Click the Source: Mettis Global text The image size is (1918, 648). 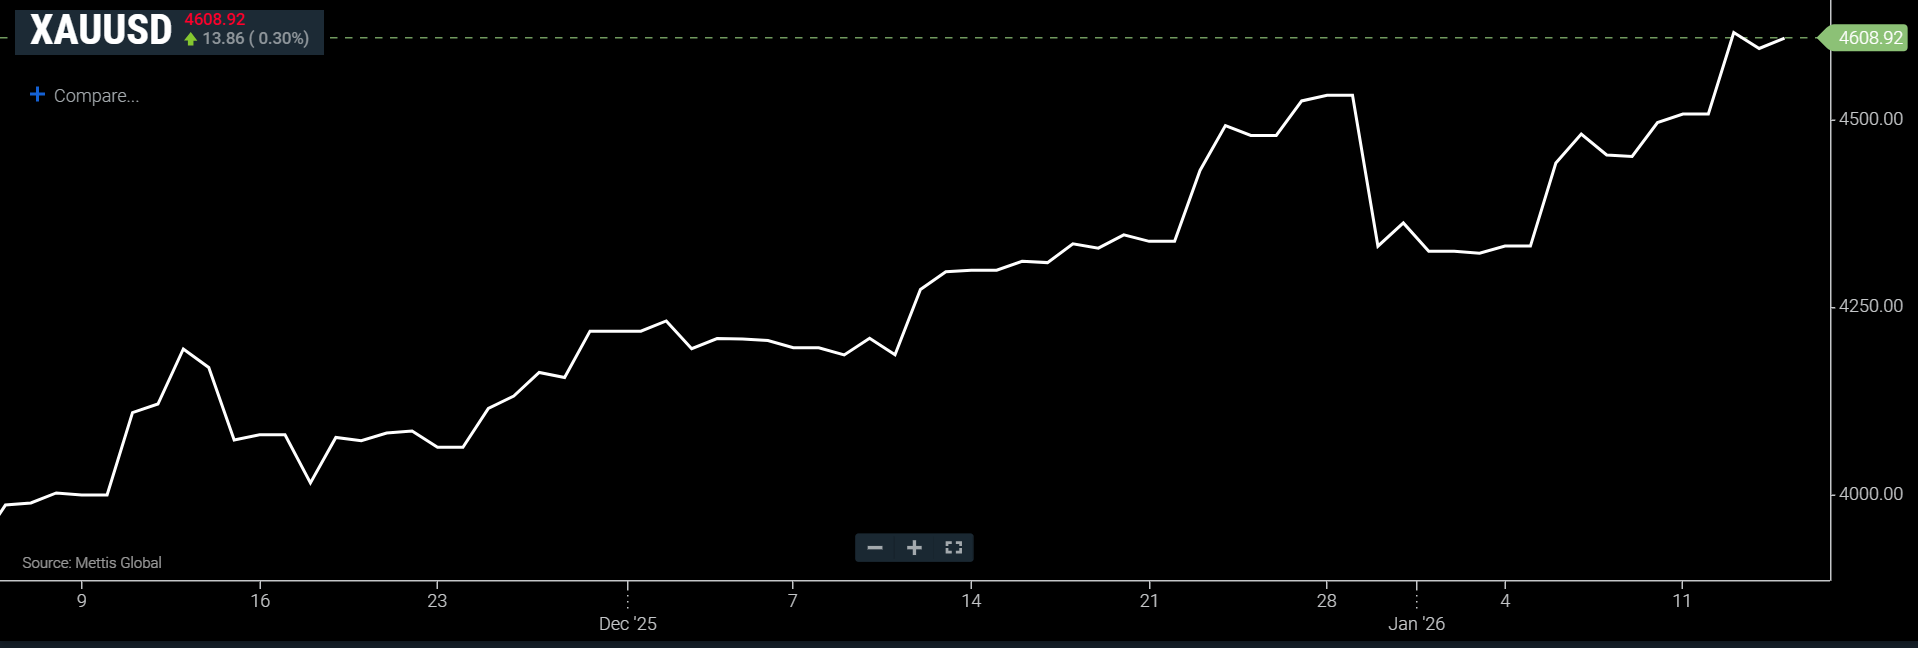click(x=92, y=563)
